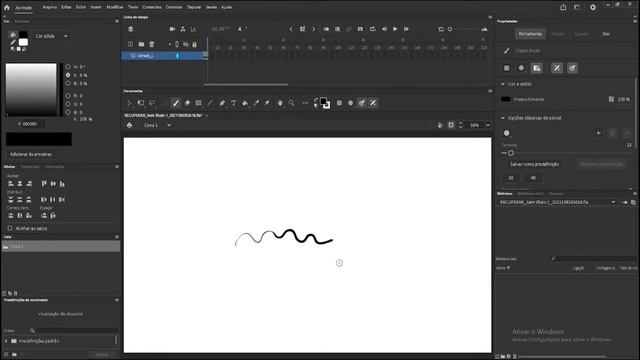This screenshot has height=360, width=640.
Task: Click 'Salvar como predefinição' button
Action: coord(535,164)
